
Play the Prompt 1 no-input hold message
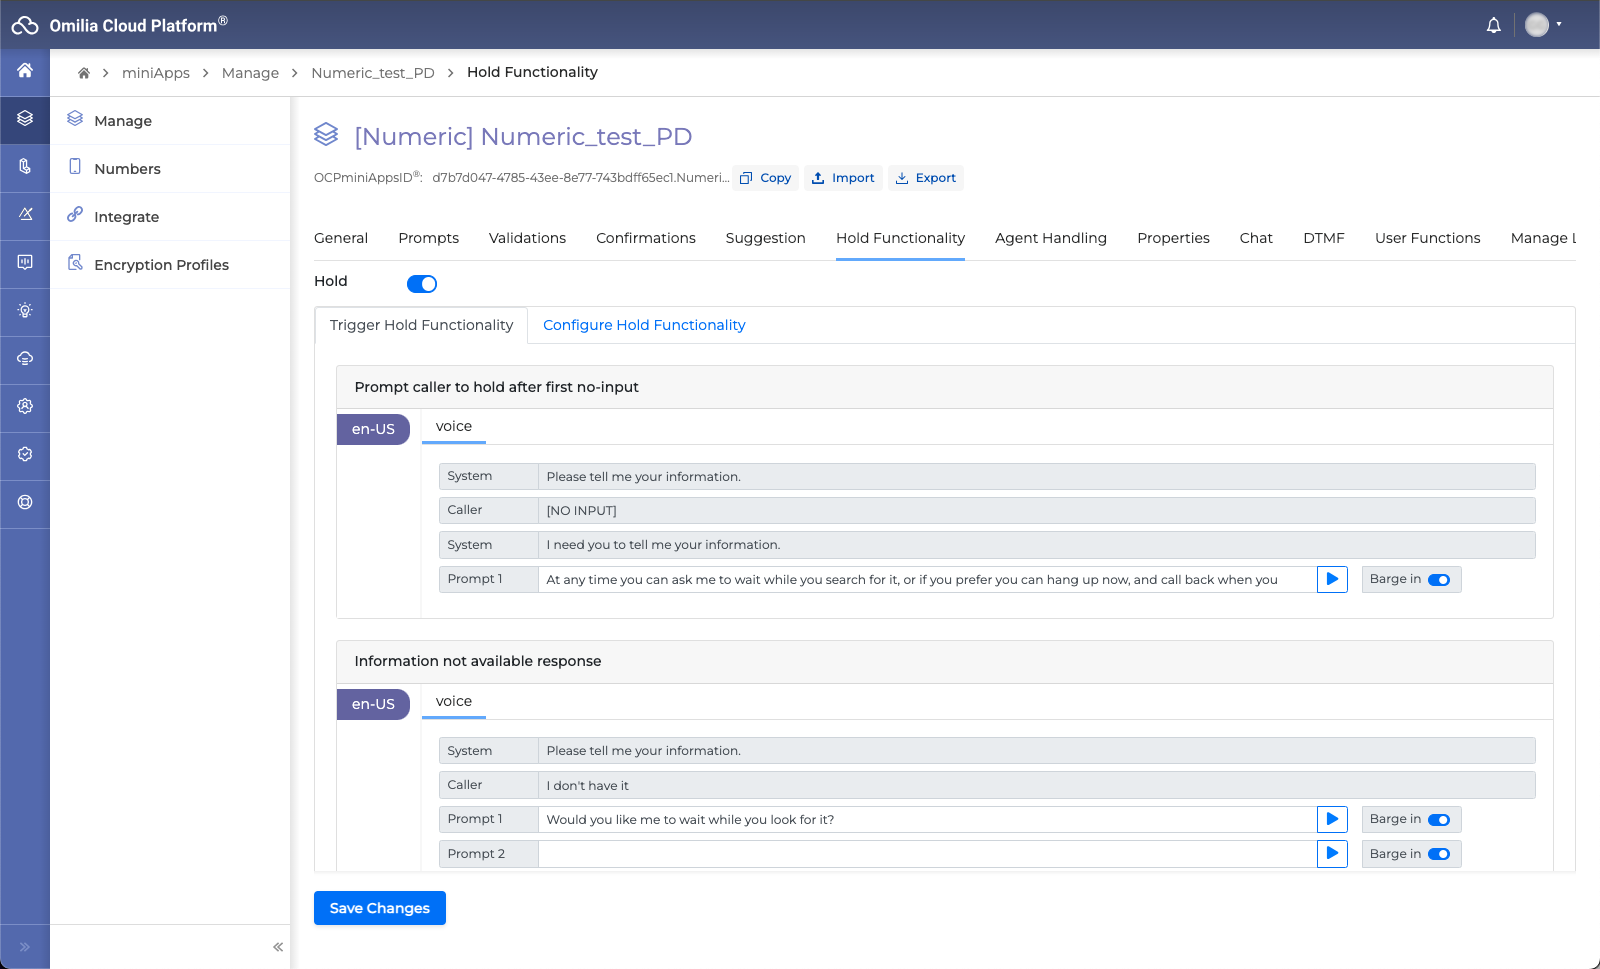1332,579
